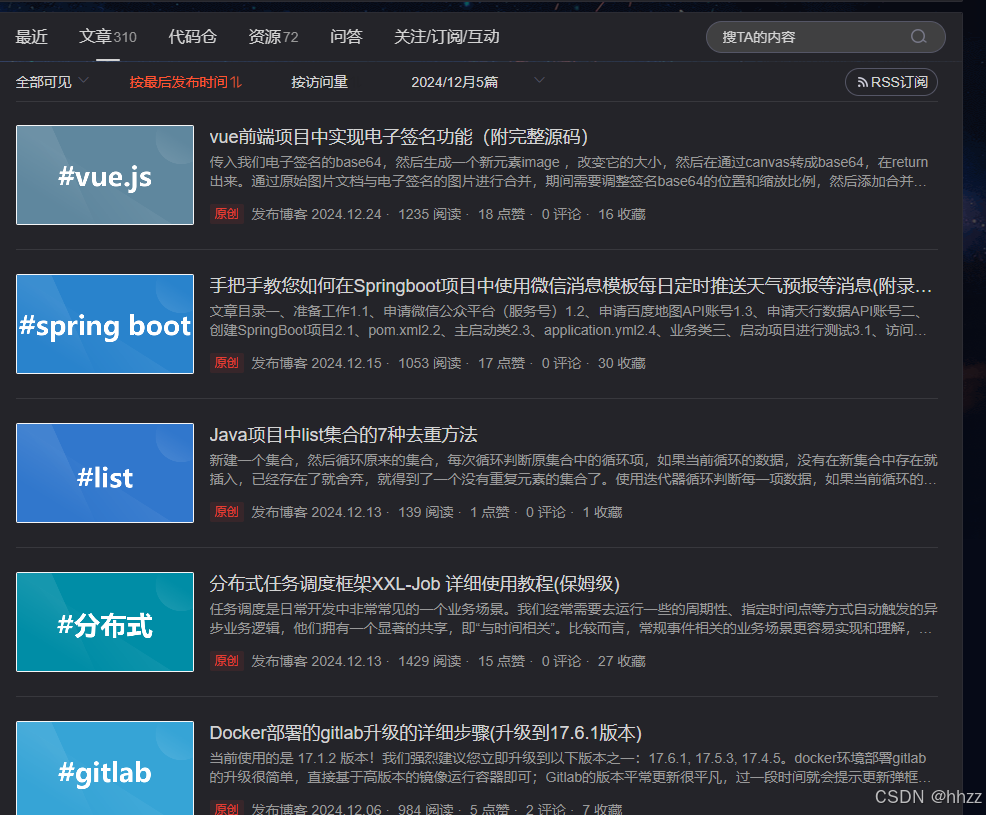Open the XXL-Job 详细使用教程 article title
This screenshot has width=986, height=815.
pyautogui.click(x=414, y=584)
